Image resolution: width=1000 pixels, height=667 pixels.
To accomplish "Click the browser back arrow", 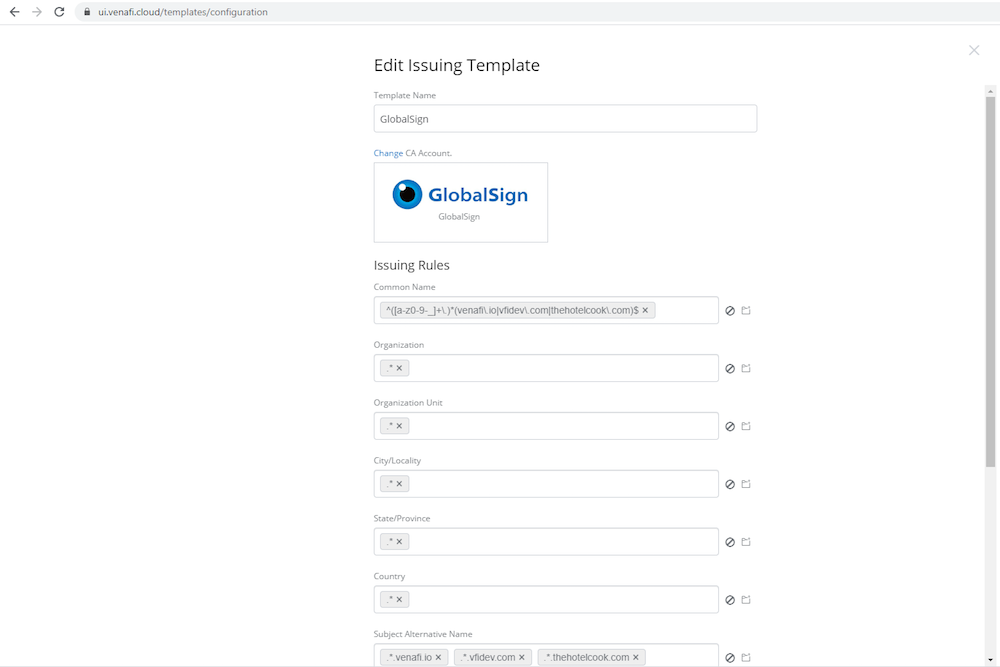I will [15, 11].
